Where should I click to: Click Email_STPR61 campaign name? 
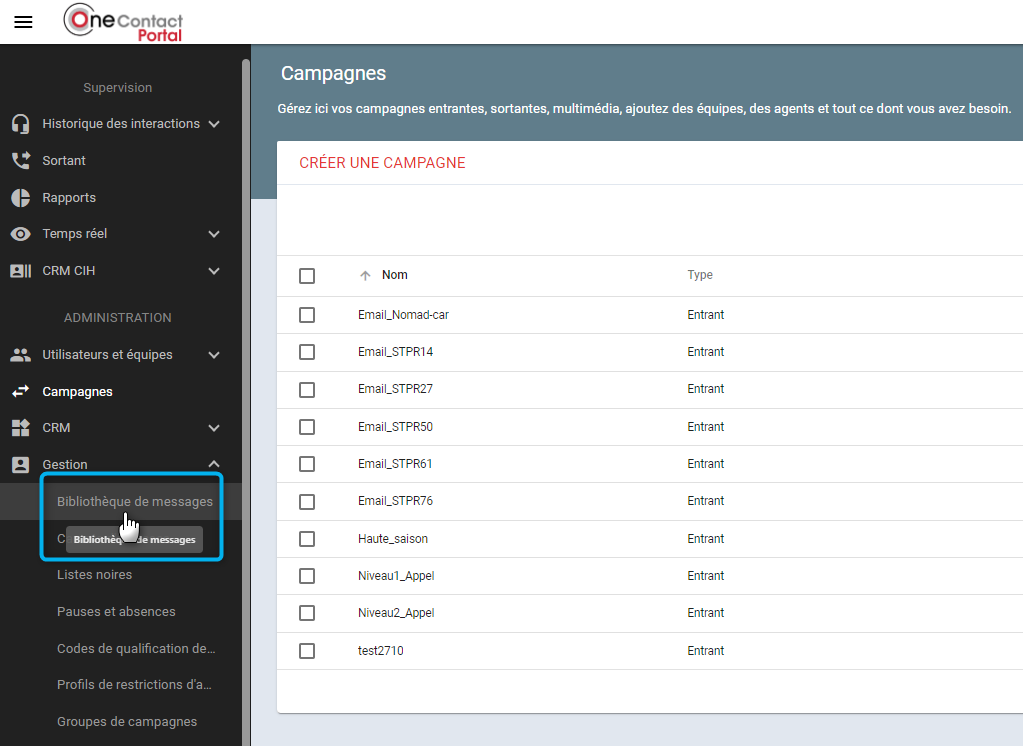coord(395,464)
